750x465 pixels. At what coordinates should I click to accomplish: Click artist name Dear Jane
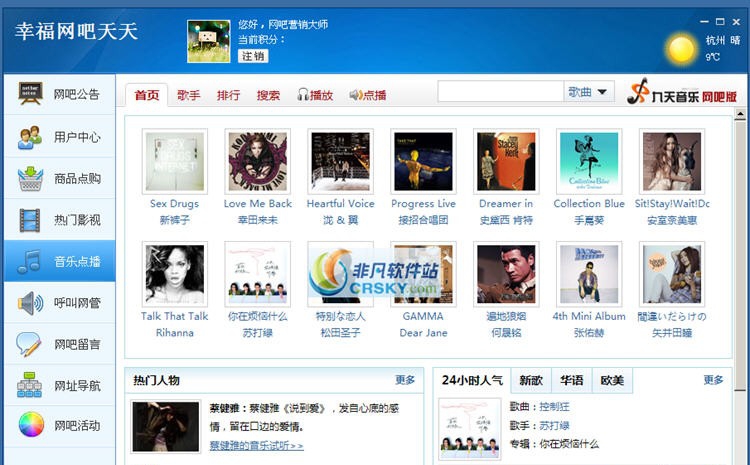pos(423,332)
